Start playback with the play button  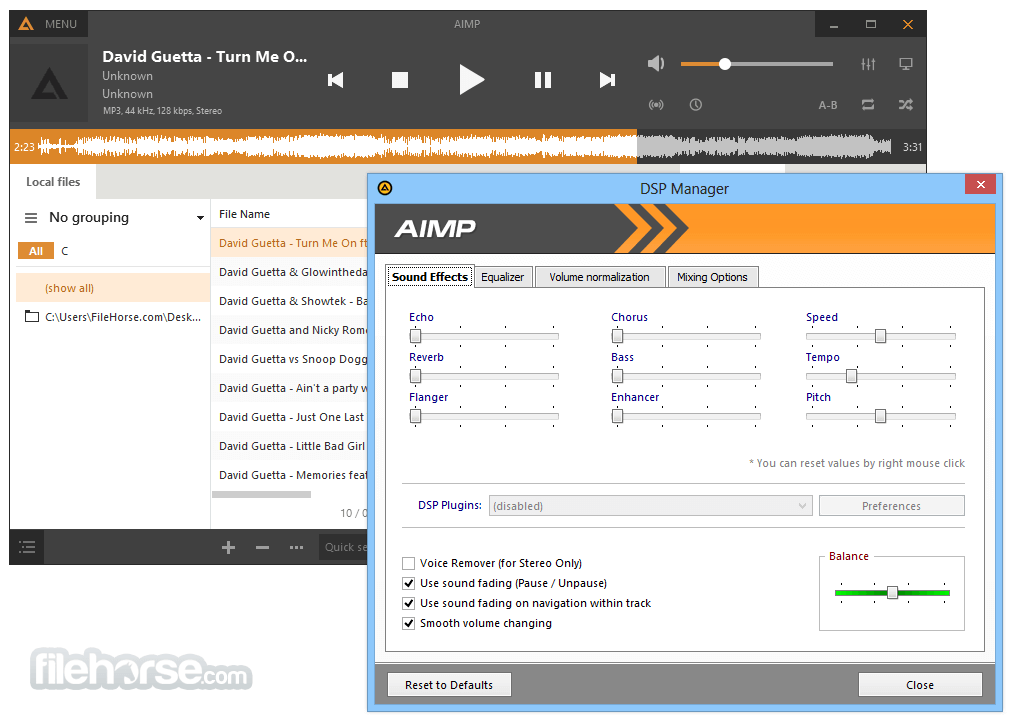[471, 80]
